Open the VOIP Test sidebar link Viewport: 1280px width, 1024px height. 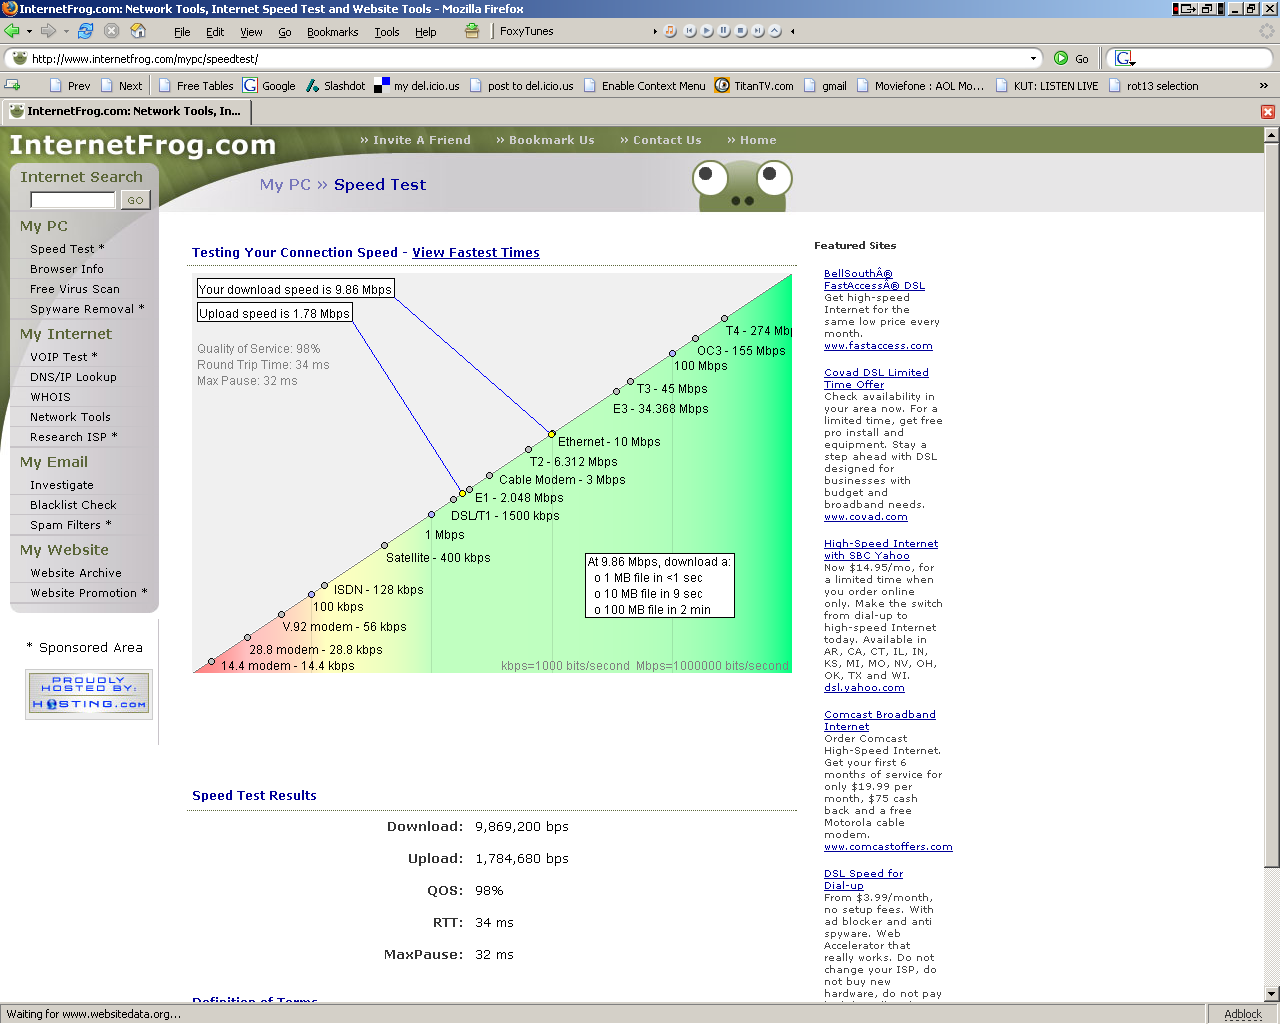click(x=64, y=357)
